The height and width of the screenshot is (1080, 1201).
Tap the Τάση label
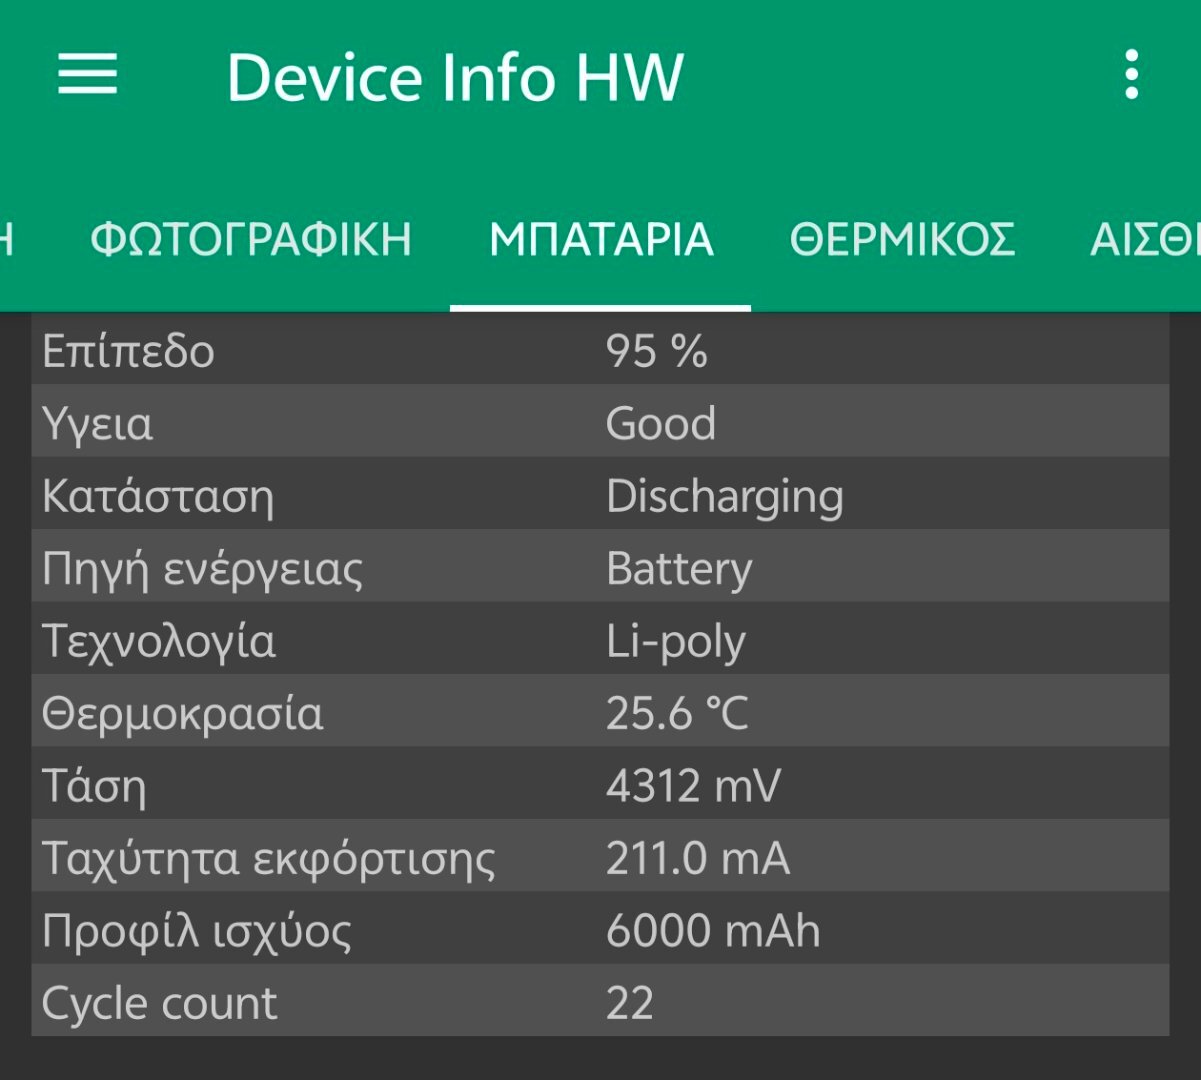tap(94, 786)
